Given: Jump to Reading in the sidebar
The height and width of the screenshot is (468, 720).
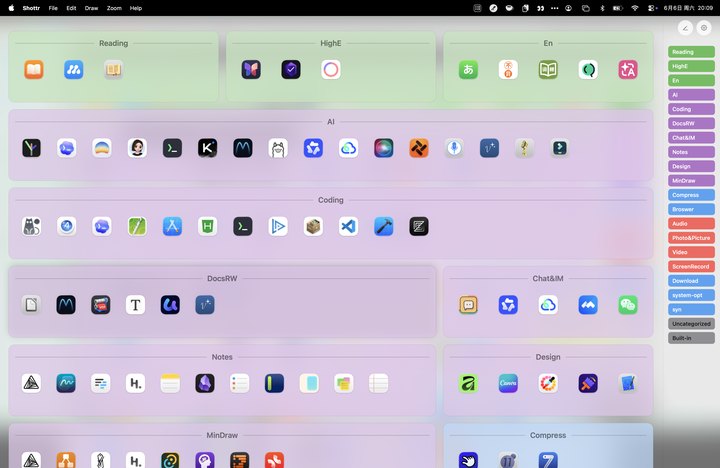Looking at the screenshot, I should [x=691, y=52].
